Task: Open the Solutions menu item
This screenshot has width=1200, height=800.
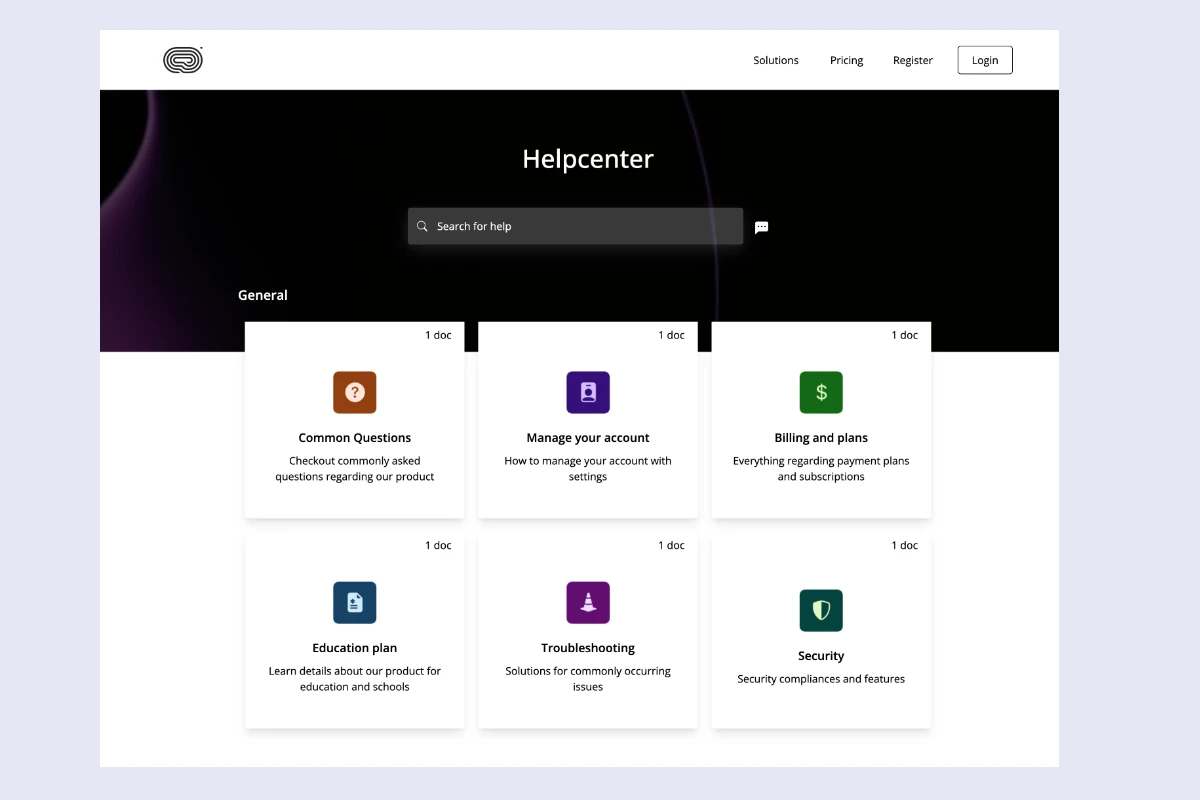Action: pos(776,60)
